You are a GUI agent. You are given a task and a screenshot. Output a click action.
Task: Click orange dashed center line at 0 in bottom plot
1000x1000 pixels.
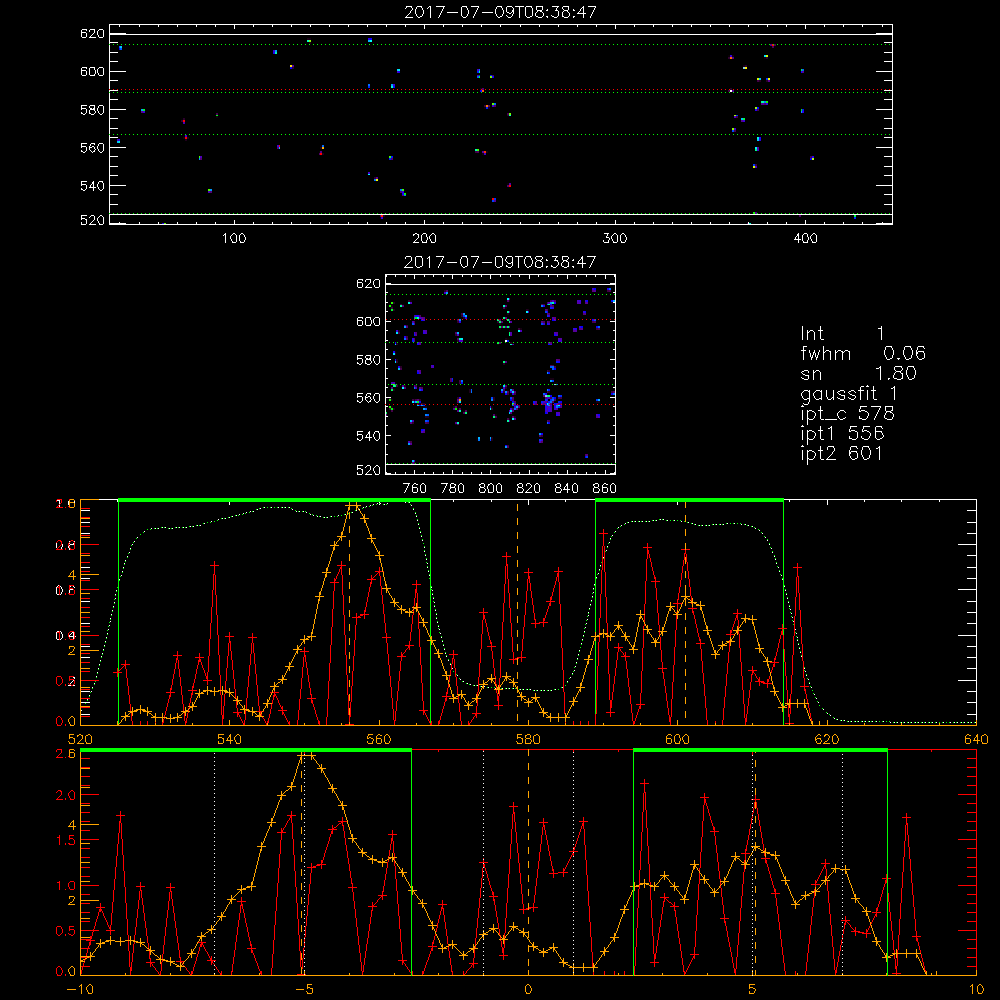(528, 861)
